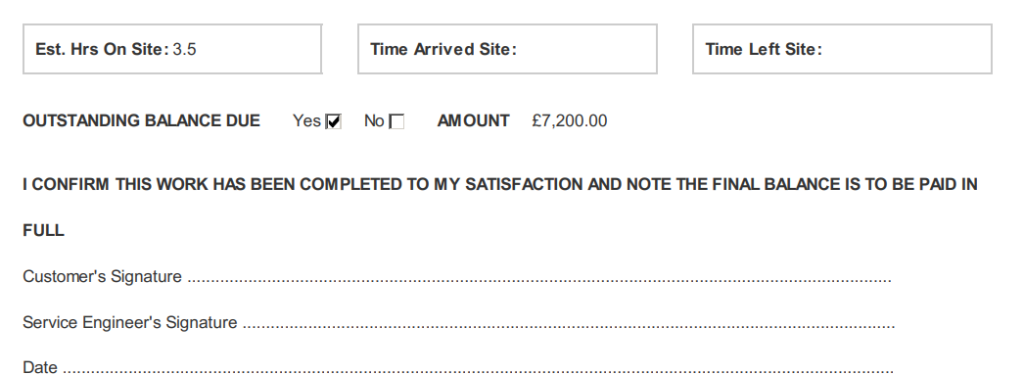The width and height of the screenshot is (1024, 374).
Task: Click the OUTSTANDING BALANCE DUE label
Action: coord(141,121)
